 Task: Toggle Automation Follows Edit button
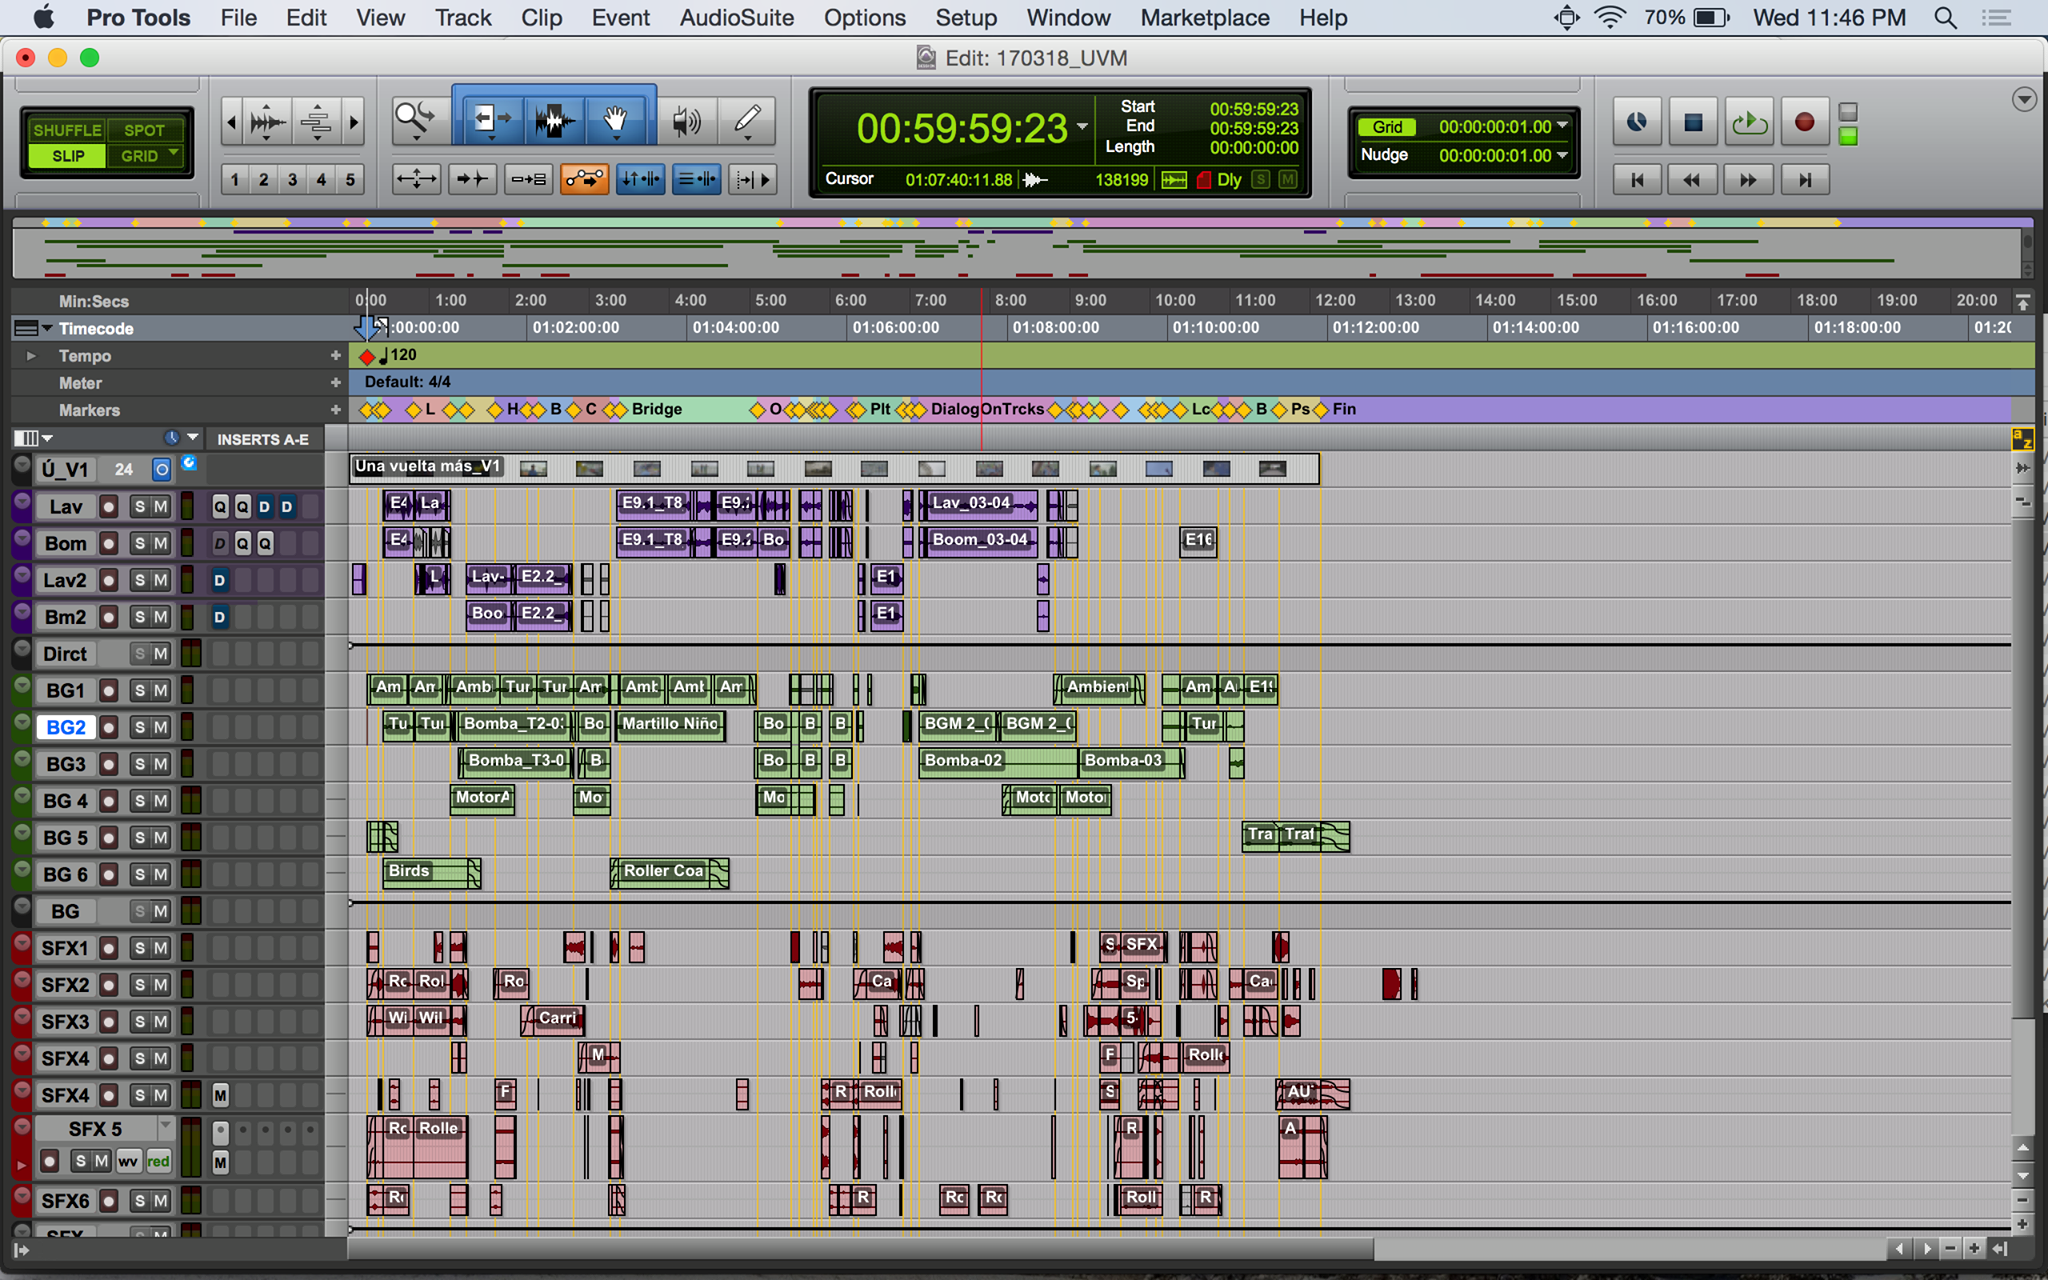pyautogui.click(x=584, y=179)
